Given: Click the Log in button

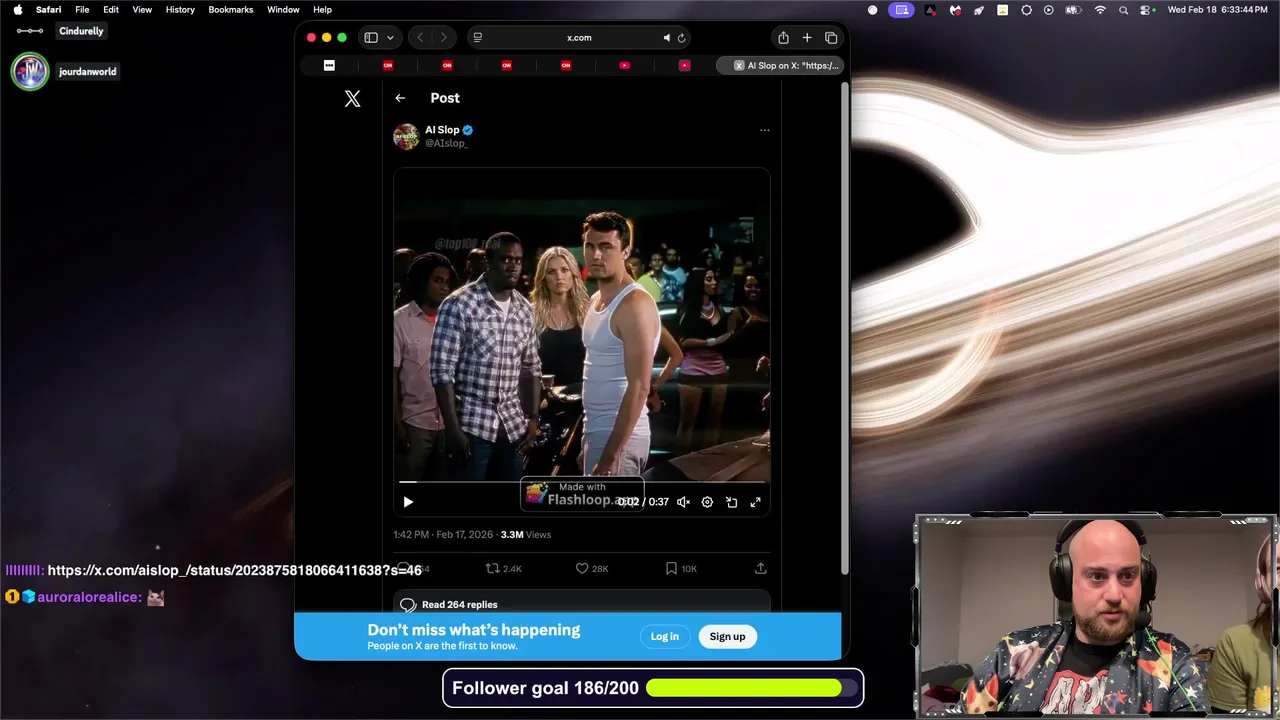Looking at the screenshot, I should [664, 636].
